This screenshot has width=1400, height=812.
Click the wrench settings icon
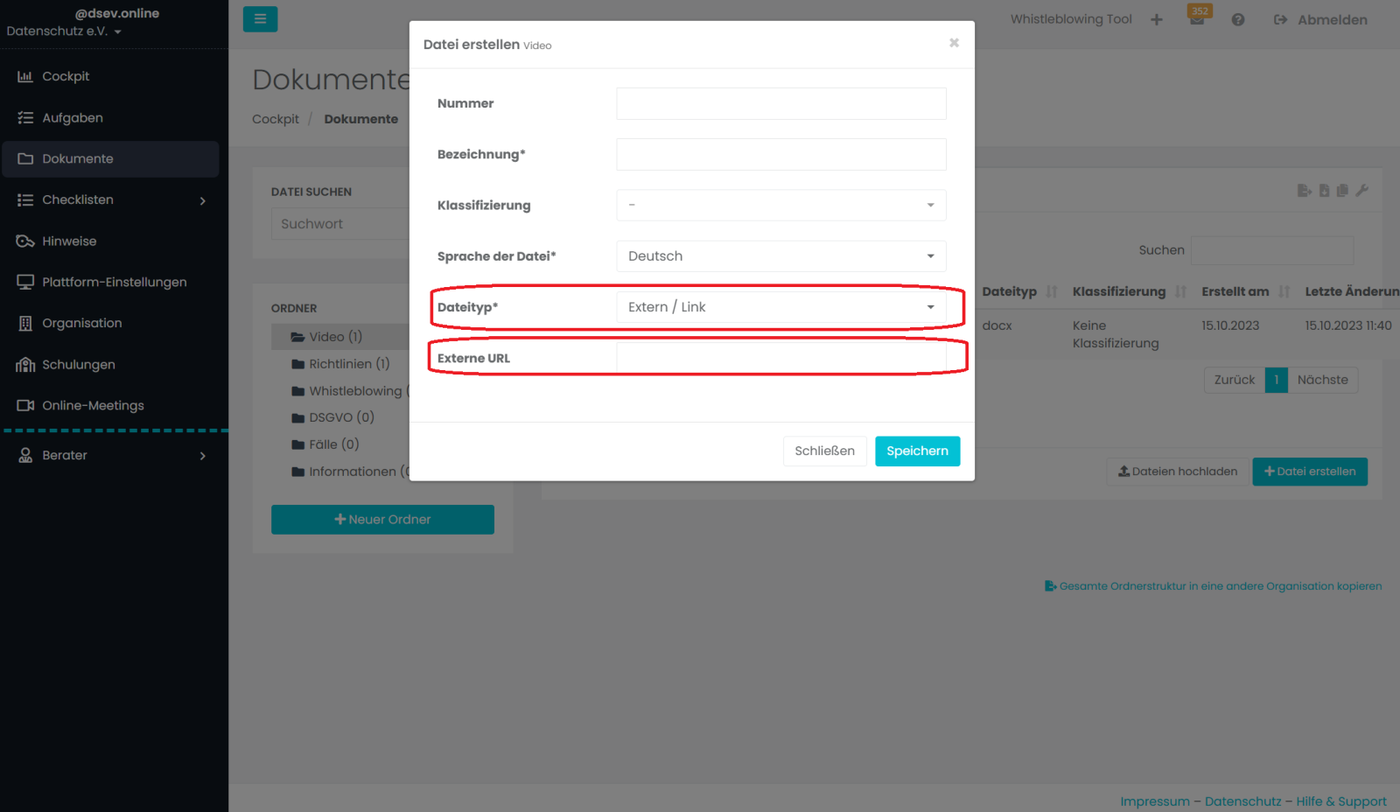point(1362,190)
